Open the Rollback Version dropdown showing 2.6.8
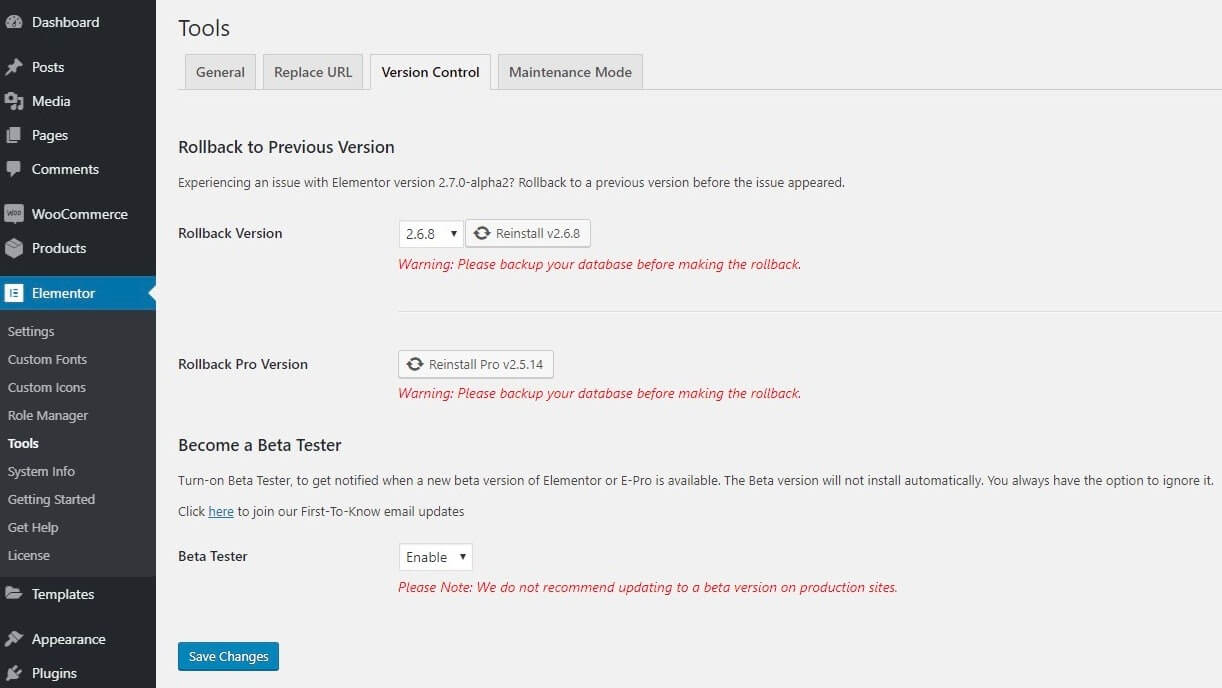The height and width of the screenshot is (688, 1222). (430, 233)
